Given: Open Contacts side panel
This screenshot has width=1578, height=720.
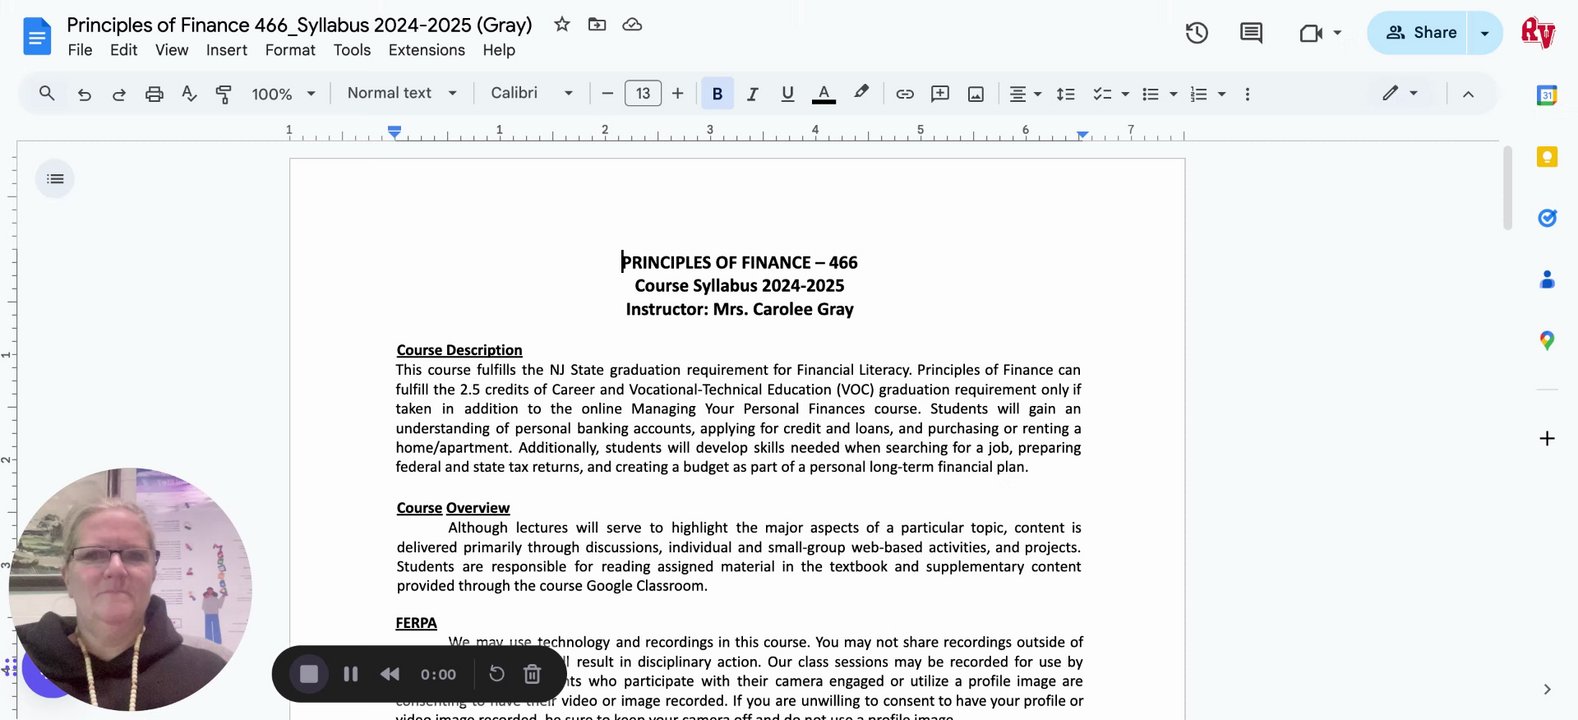Looking at the screenshot, I should (x=1547, y=279).
